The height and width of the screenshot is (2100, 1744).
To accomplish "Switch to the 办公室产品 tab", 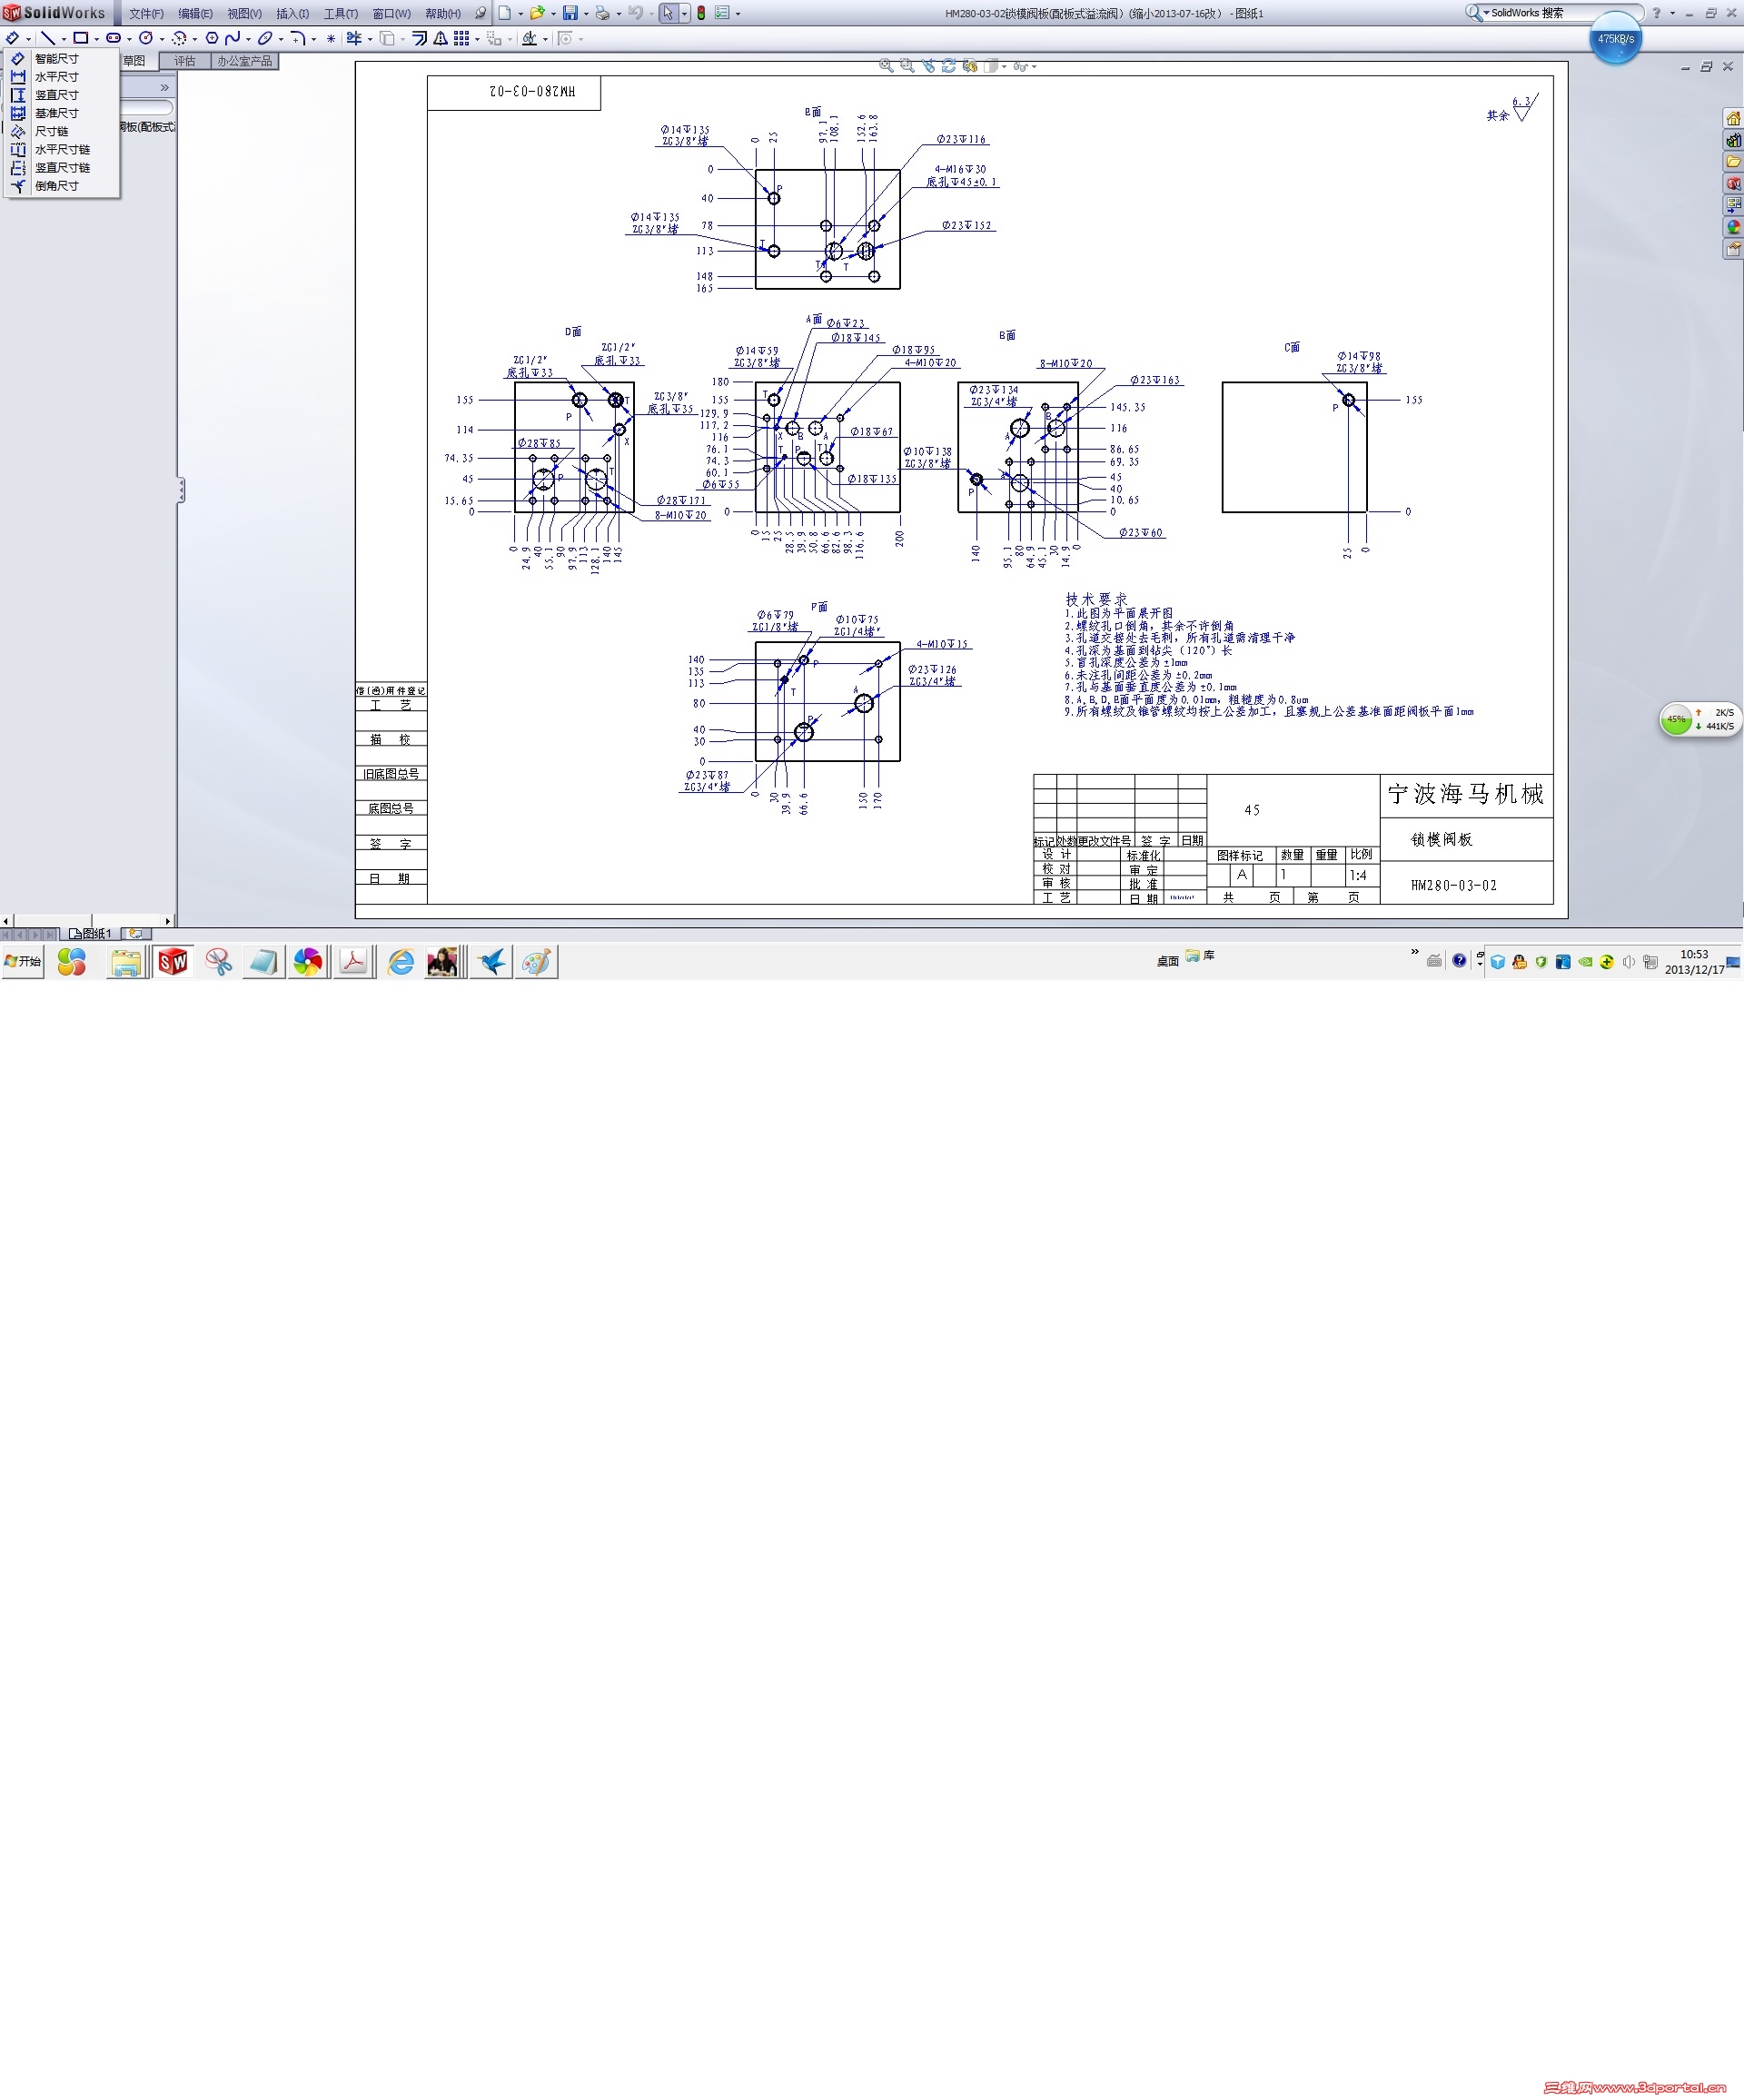I will point(245,61).
